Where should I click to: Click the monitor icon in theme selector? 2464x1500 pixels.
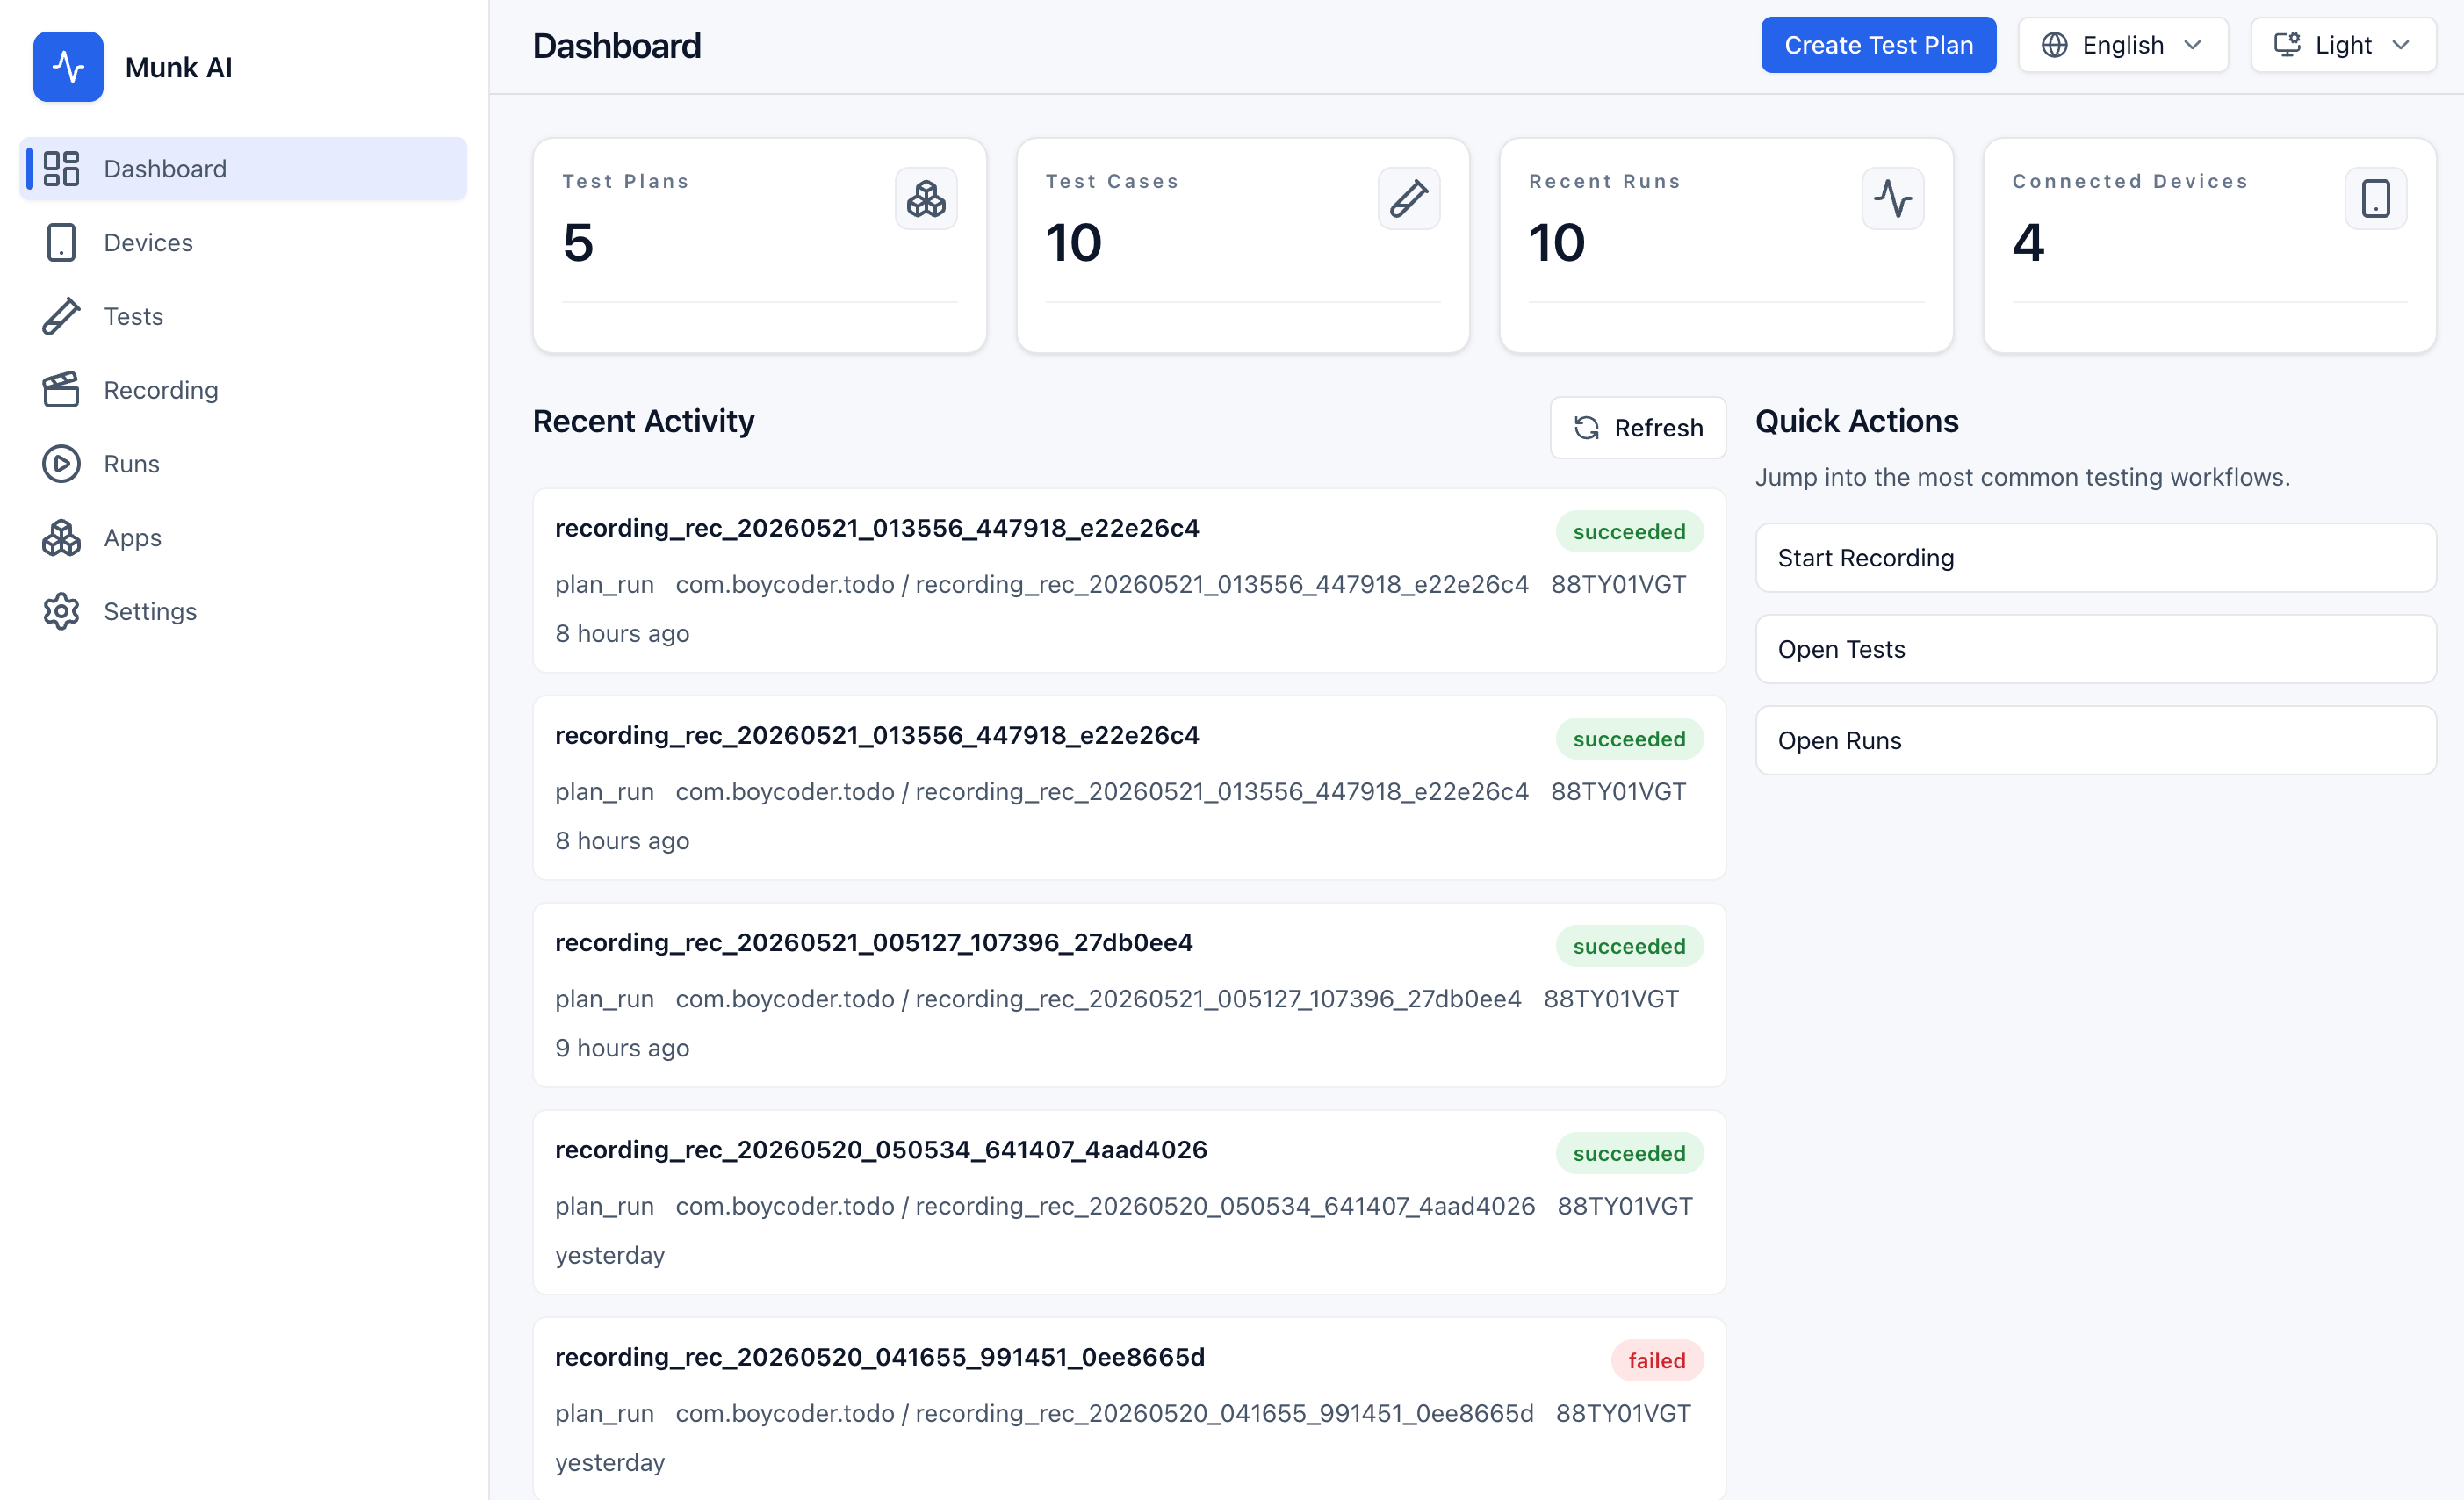(x=2287, y=45)
